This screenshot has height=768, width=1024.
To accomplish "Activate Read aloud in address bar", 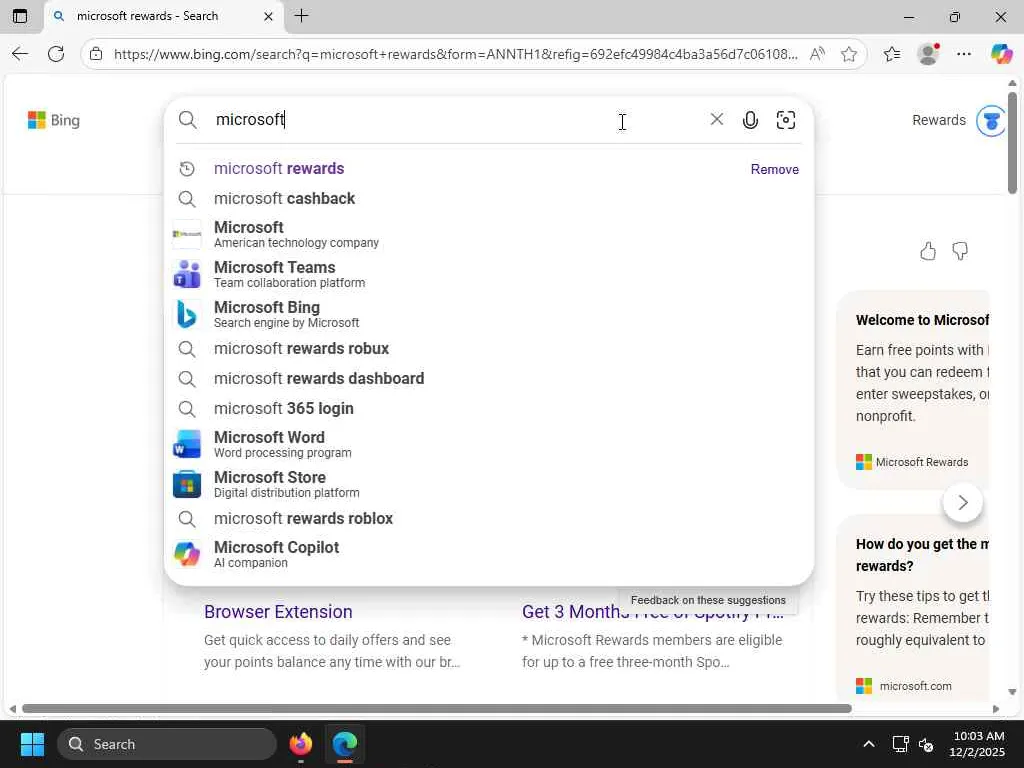I will tap(816, 54).
